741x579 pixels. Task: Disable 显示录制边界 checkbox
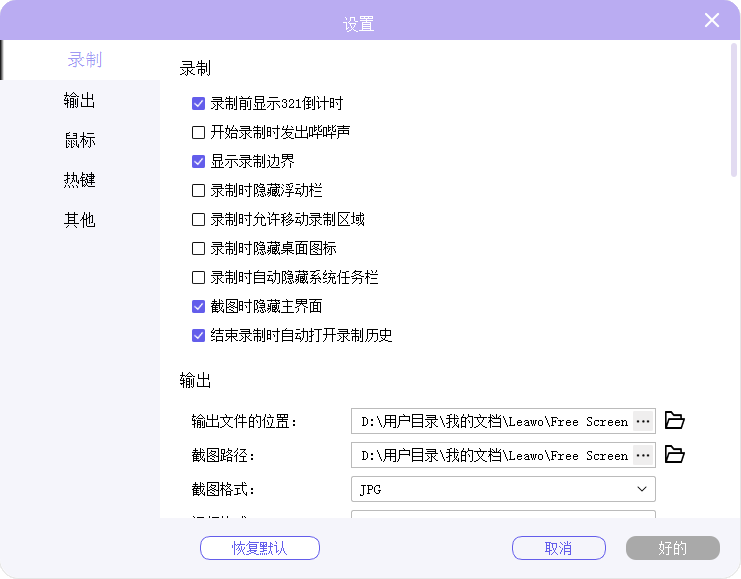pos(198,161)
